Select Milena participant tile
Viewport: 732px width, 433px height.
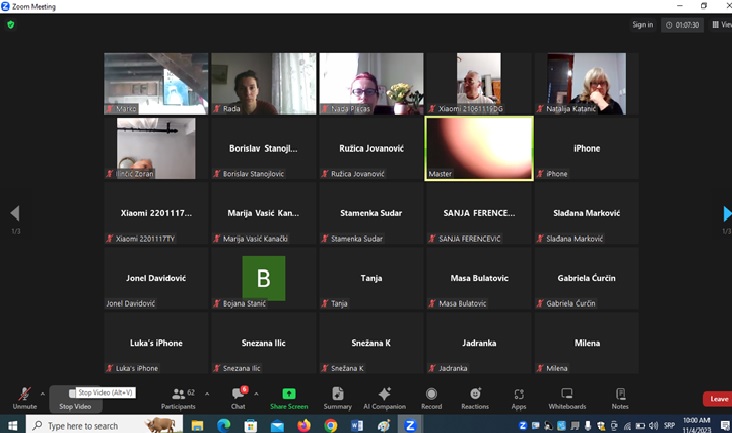point(587,343)
